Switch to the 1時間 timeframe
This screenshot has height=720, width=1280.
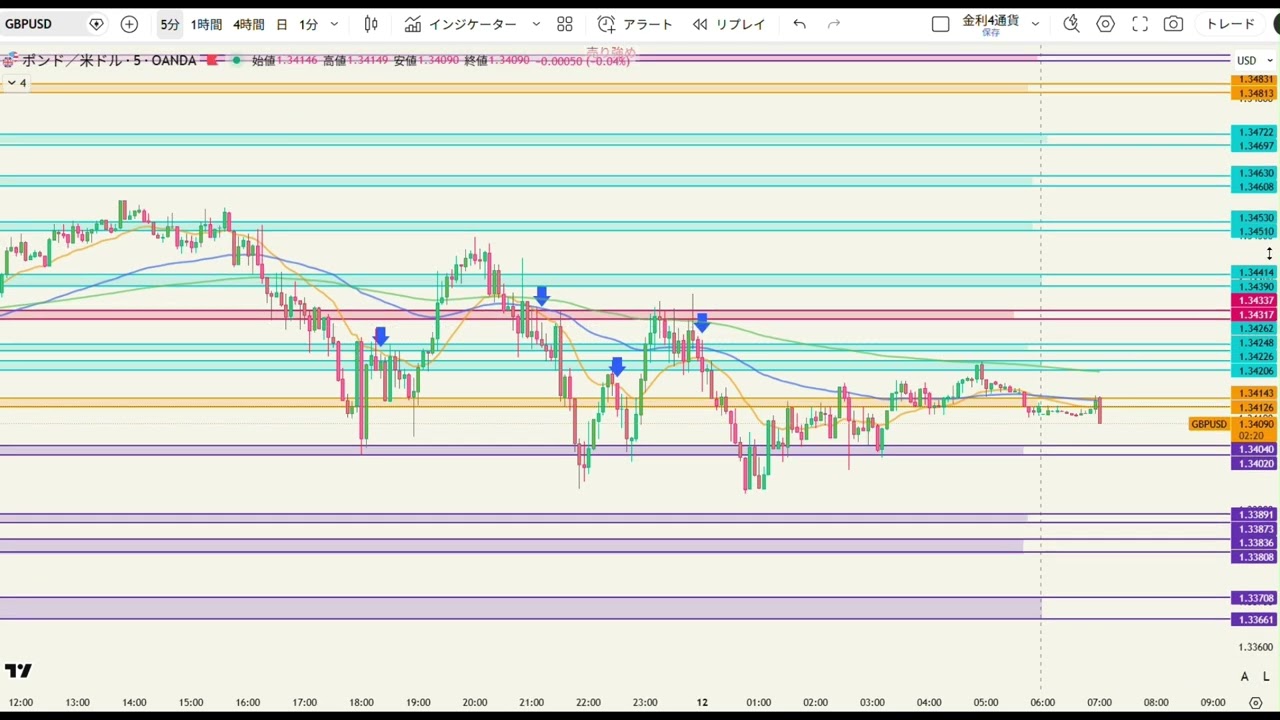click(206, 24)
